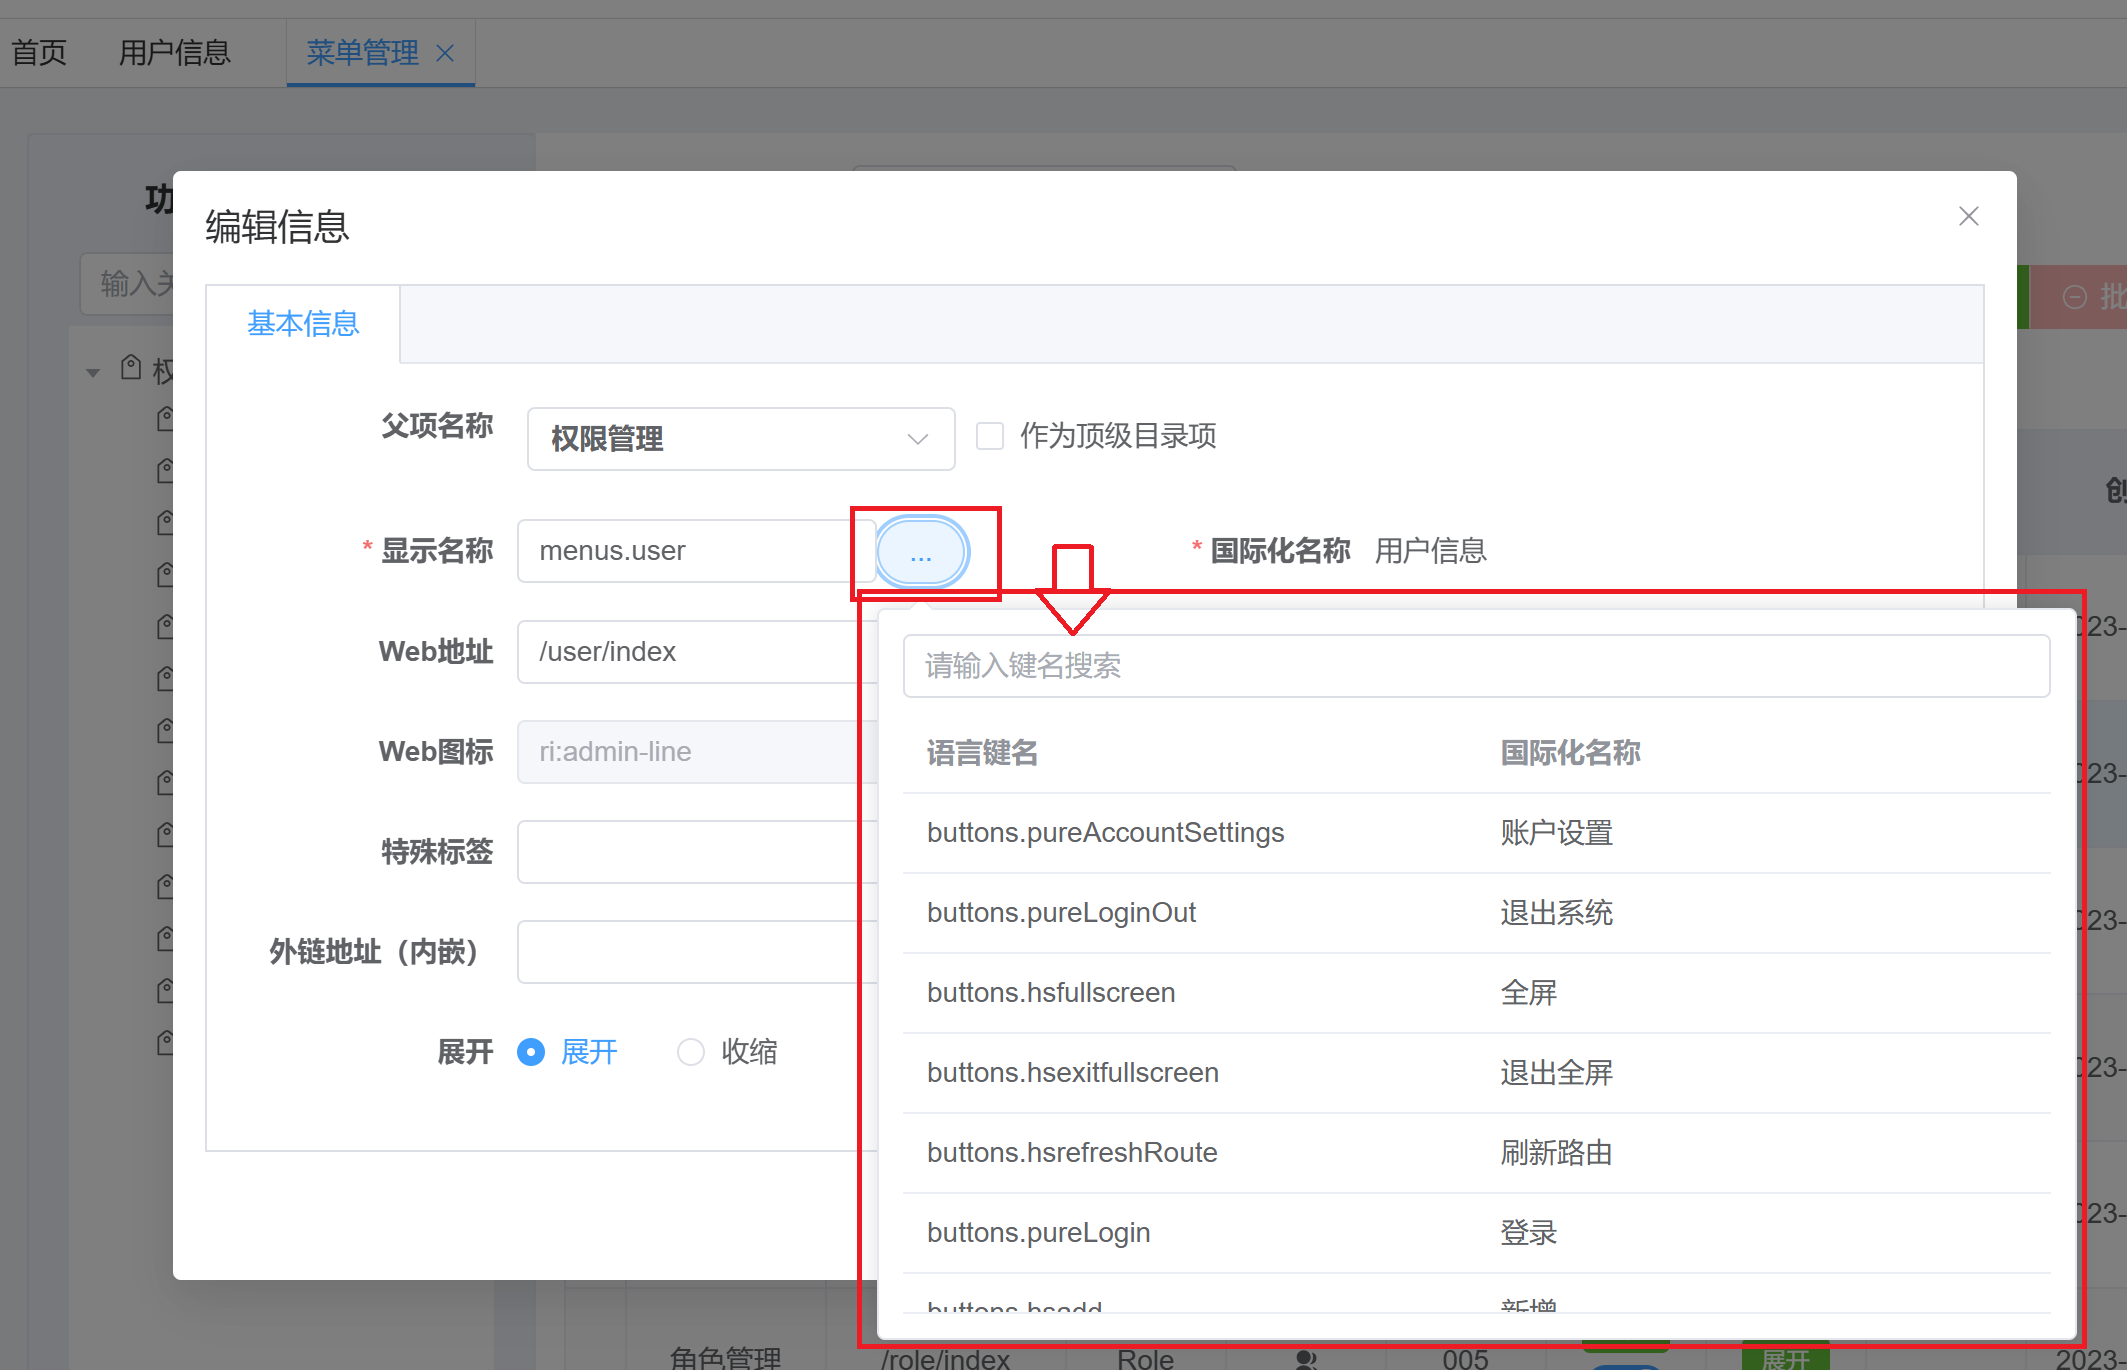Click the tag icon beside the 权限 root node
The height and width of the screenshot is (1370, 2127).
(131, 367)
